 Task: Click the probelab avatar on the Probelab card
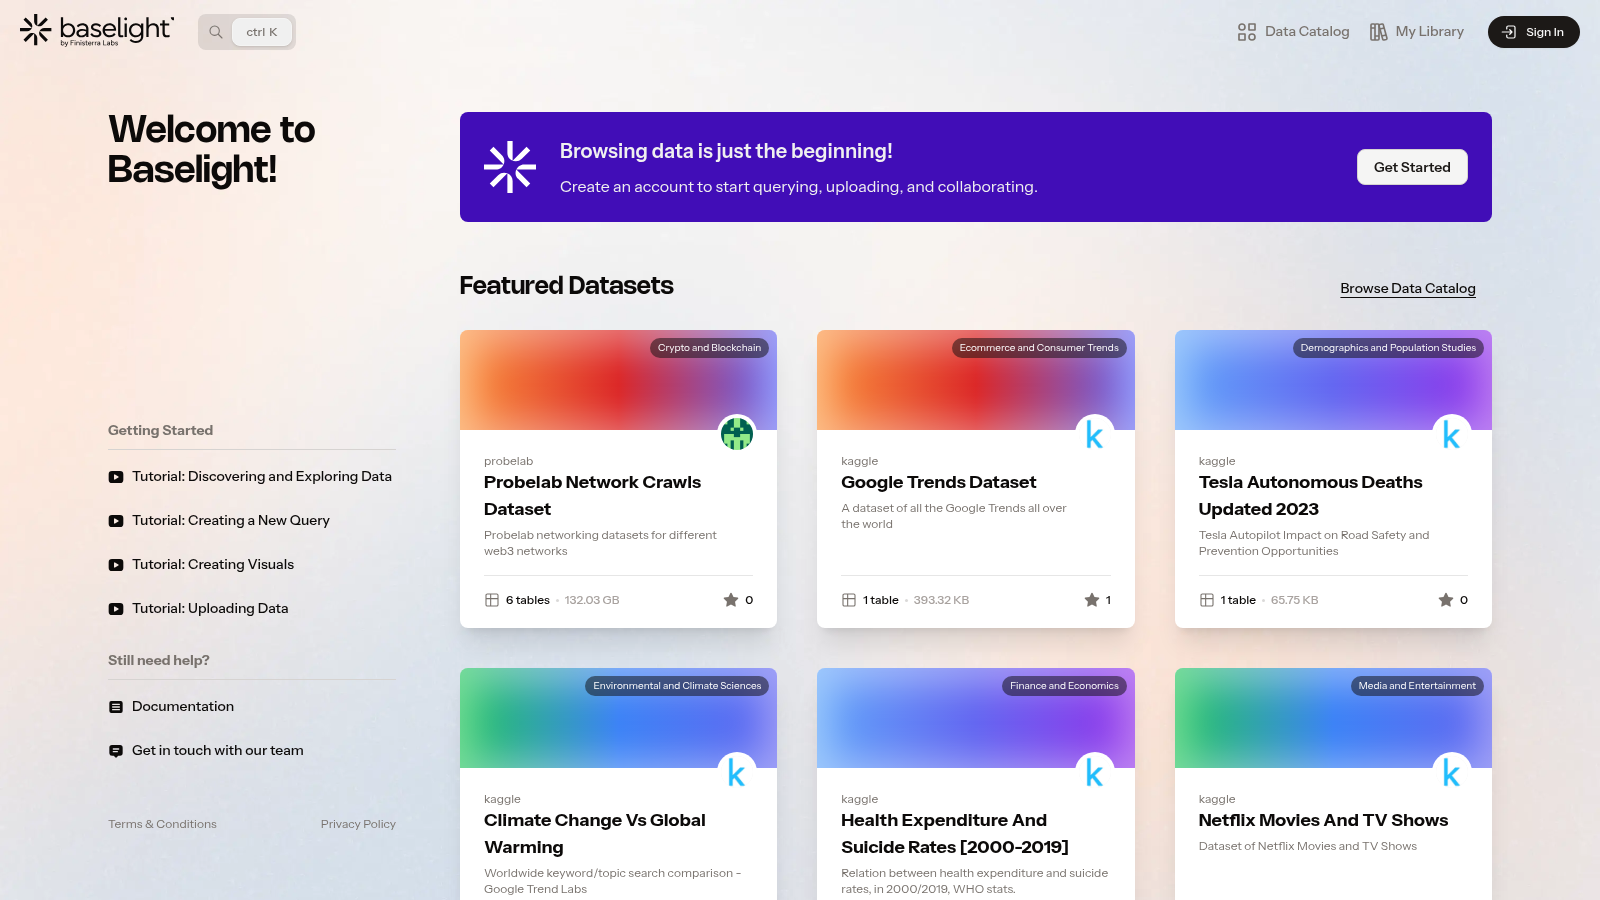(737, 433)
